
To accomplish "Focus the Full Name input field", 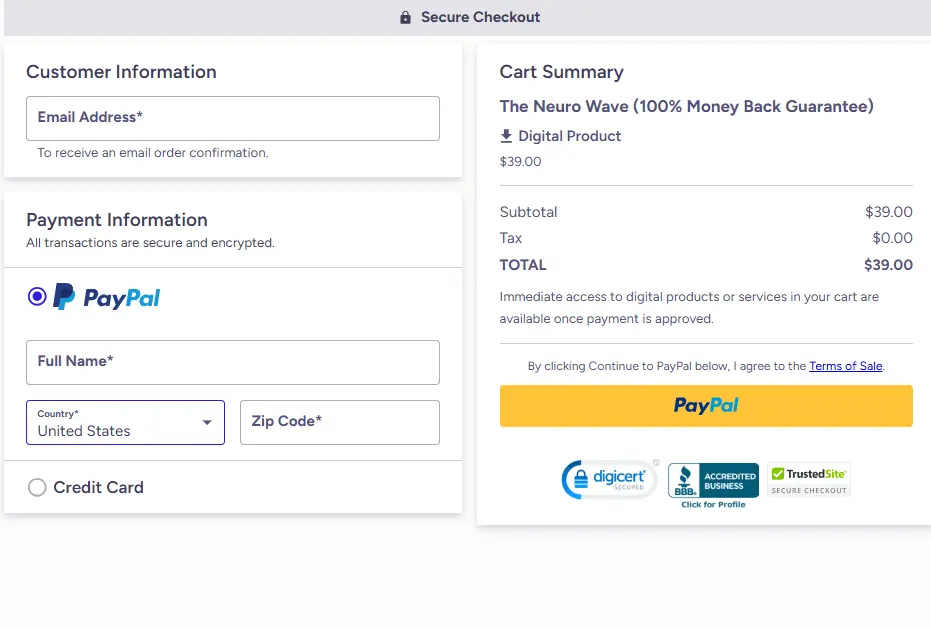I will pos(232,362).
